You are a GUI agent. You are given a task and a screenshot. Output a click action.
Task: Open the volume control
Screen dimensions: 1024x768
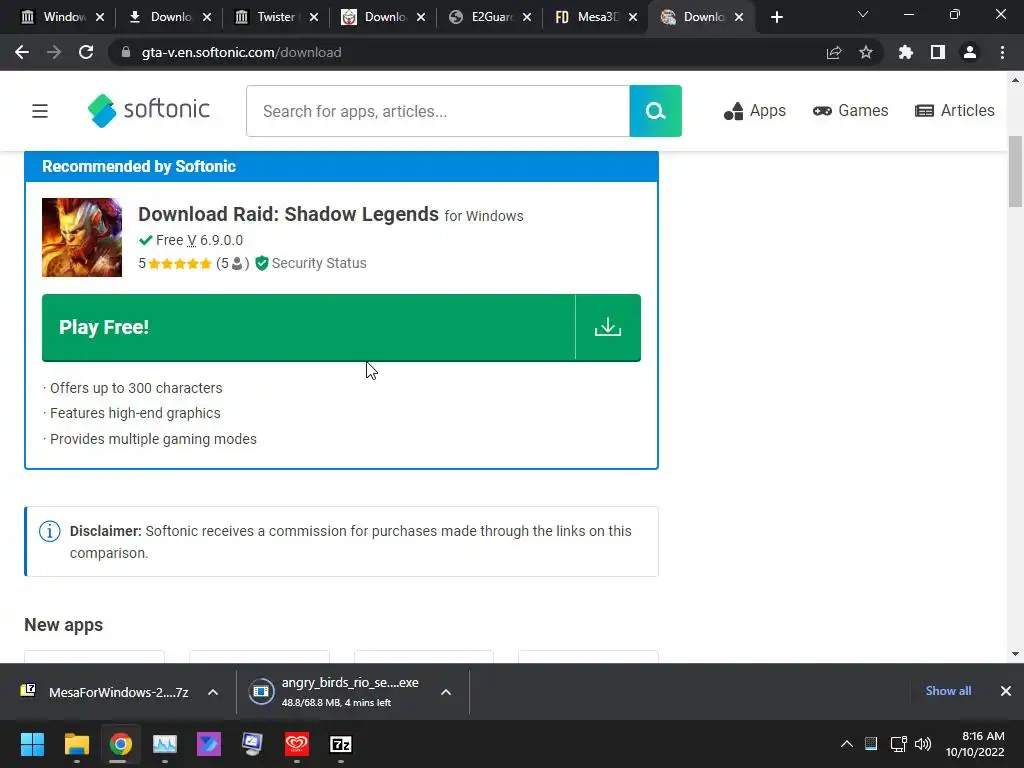click(x=923, y=744)
